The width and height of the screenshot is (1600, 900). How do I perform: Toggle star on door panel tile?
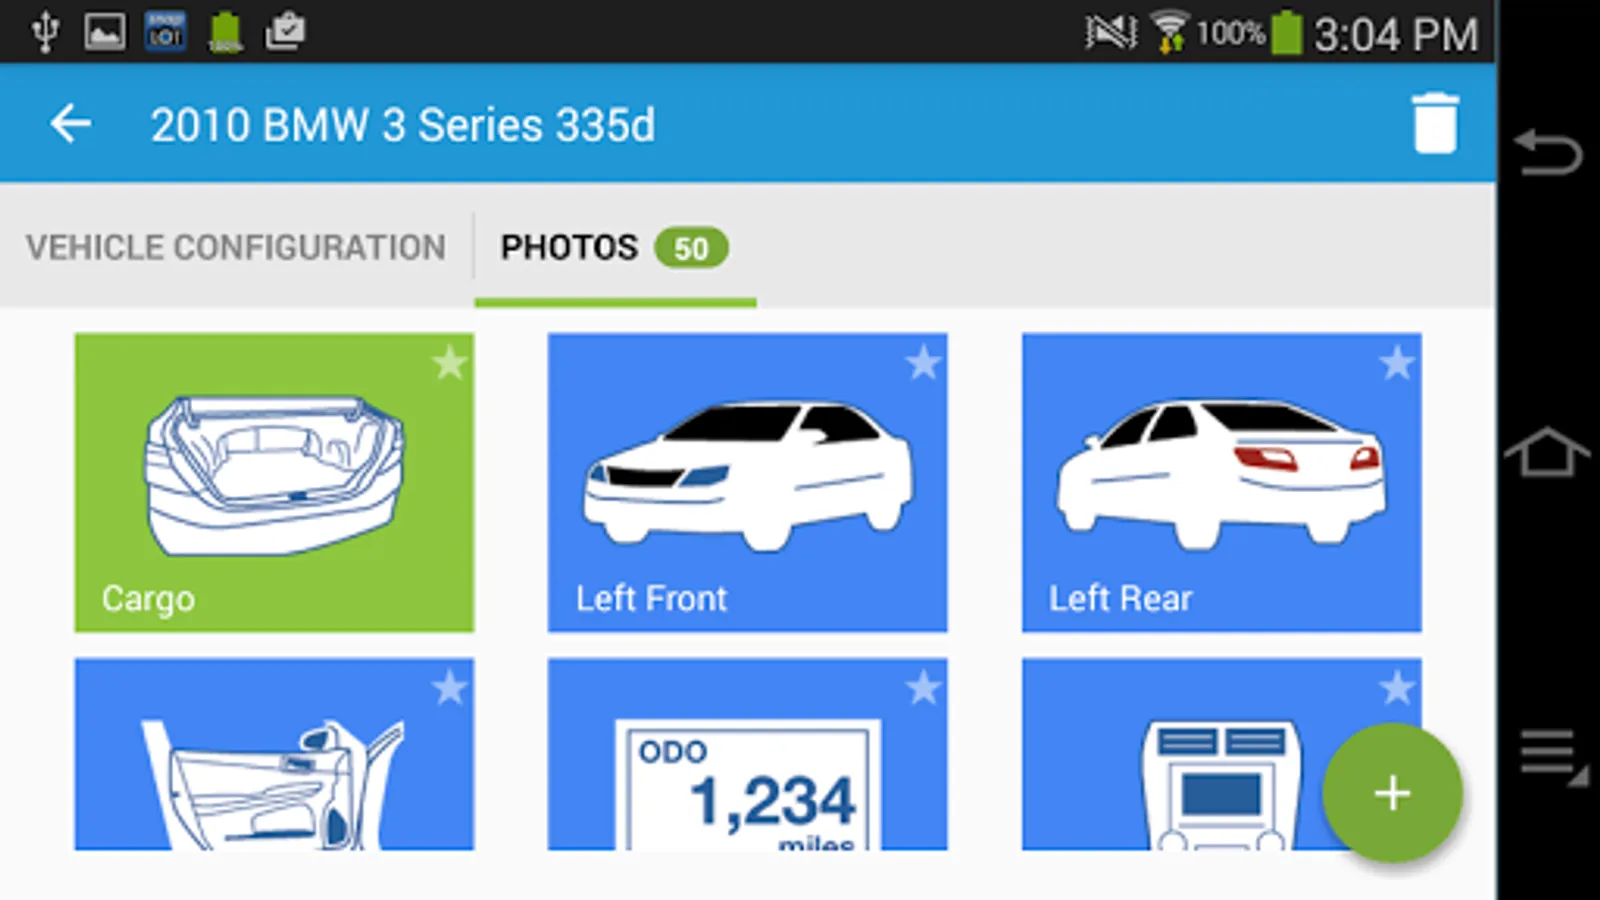[450, 688]
